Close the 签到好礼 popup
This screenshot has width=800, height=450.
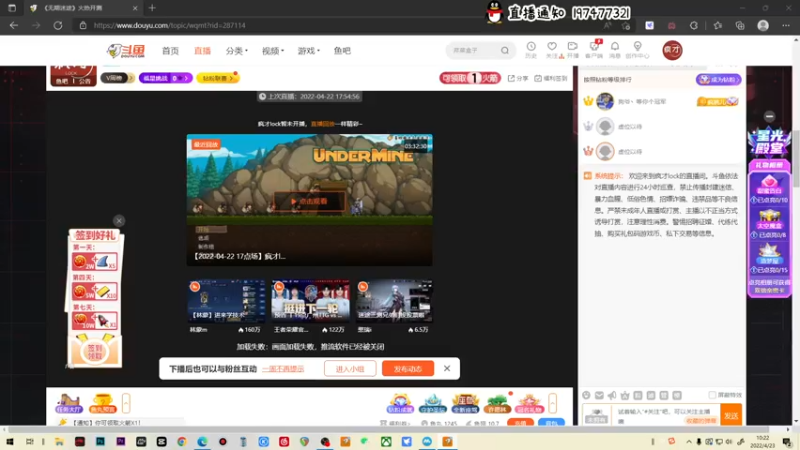pos(119,220)
